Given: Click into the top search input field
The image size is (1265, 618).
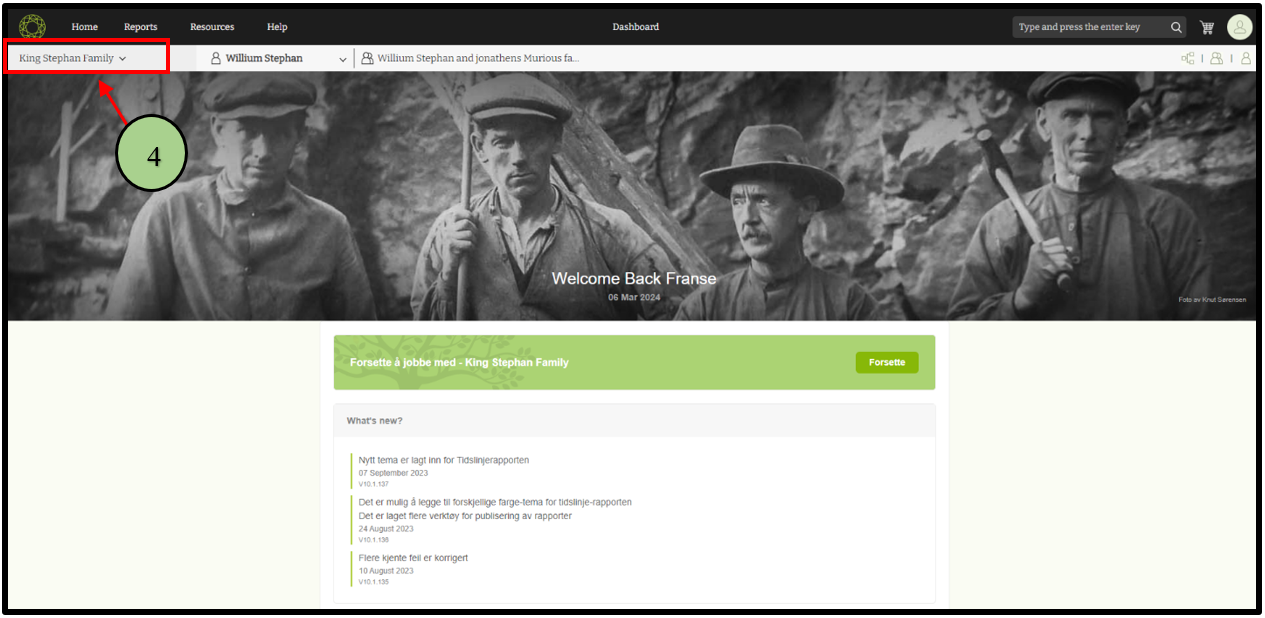Looking at the screenshot, I should [1088, 27].
